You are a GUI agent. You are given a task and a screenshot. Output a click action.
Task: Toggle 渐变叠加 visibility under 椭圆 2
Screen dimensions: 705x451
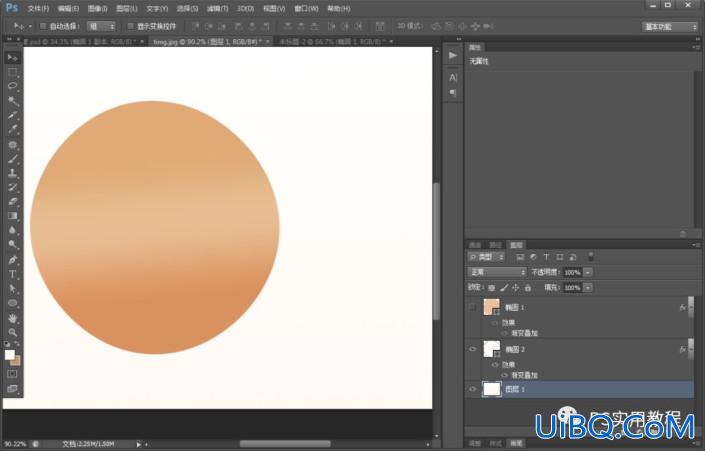[504, 375]
